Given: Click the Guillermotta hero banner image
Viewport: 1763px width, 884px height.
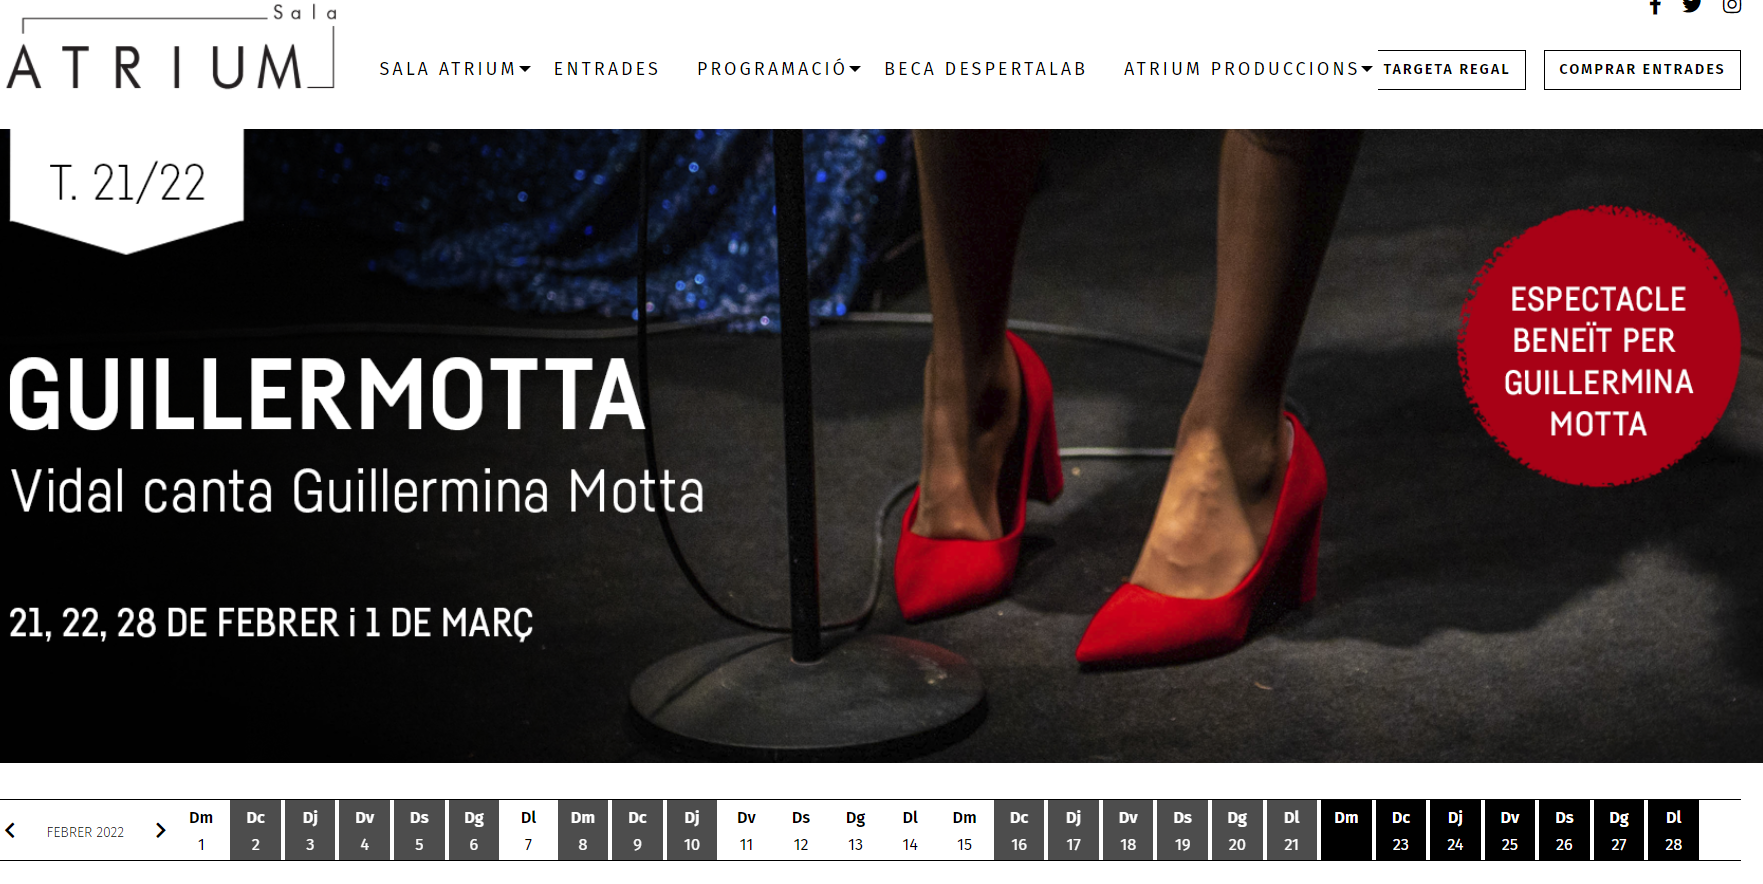Looking at the screenshot, I should 881,446.
